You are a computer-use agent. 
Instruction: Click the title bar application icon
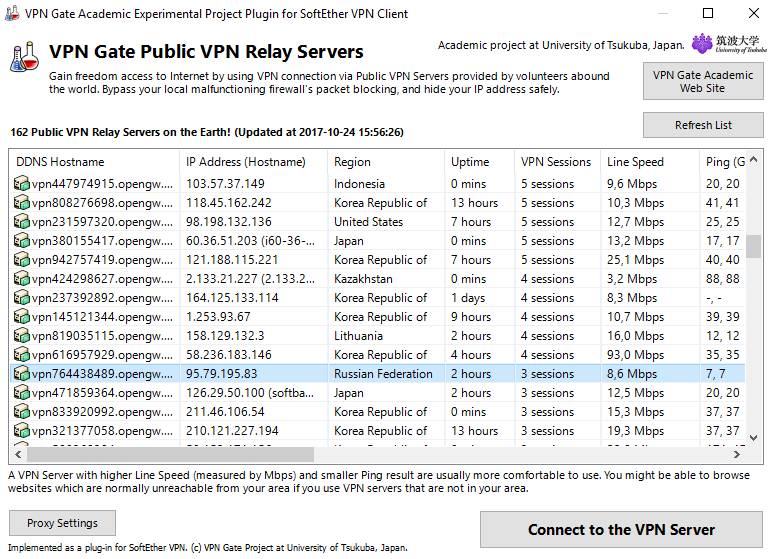(12, 13)
